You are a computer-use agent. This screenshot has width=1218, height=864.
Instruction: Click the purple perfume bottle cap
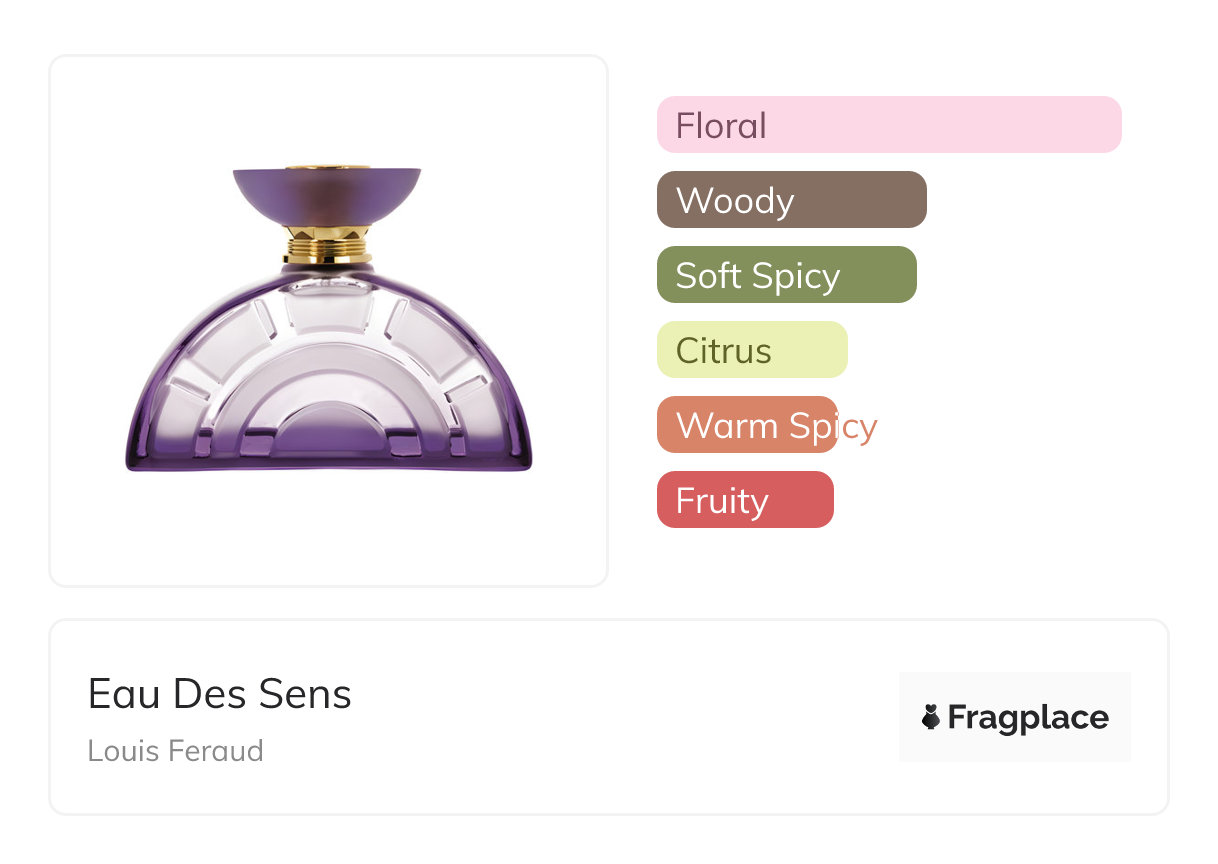pyautogui.click(x=327, y=197)
